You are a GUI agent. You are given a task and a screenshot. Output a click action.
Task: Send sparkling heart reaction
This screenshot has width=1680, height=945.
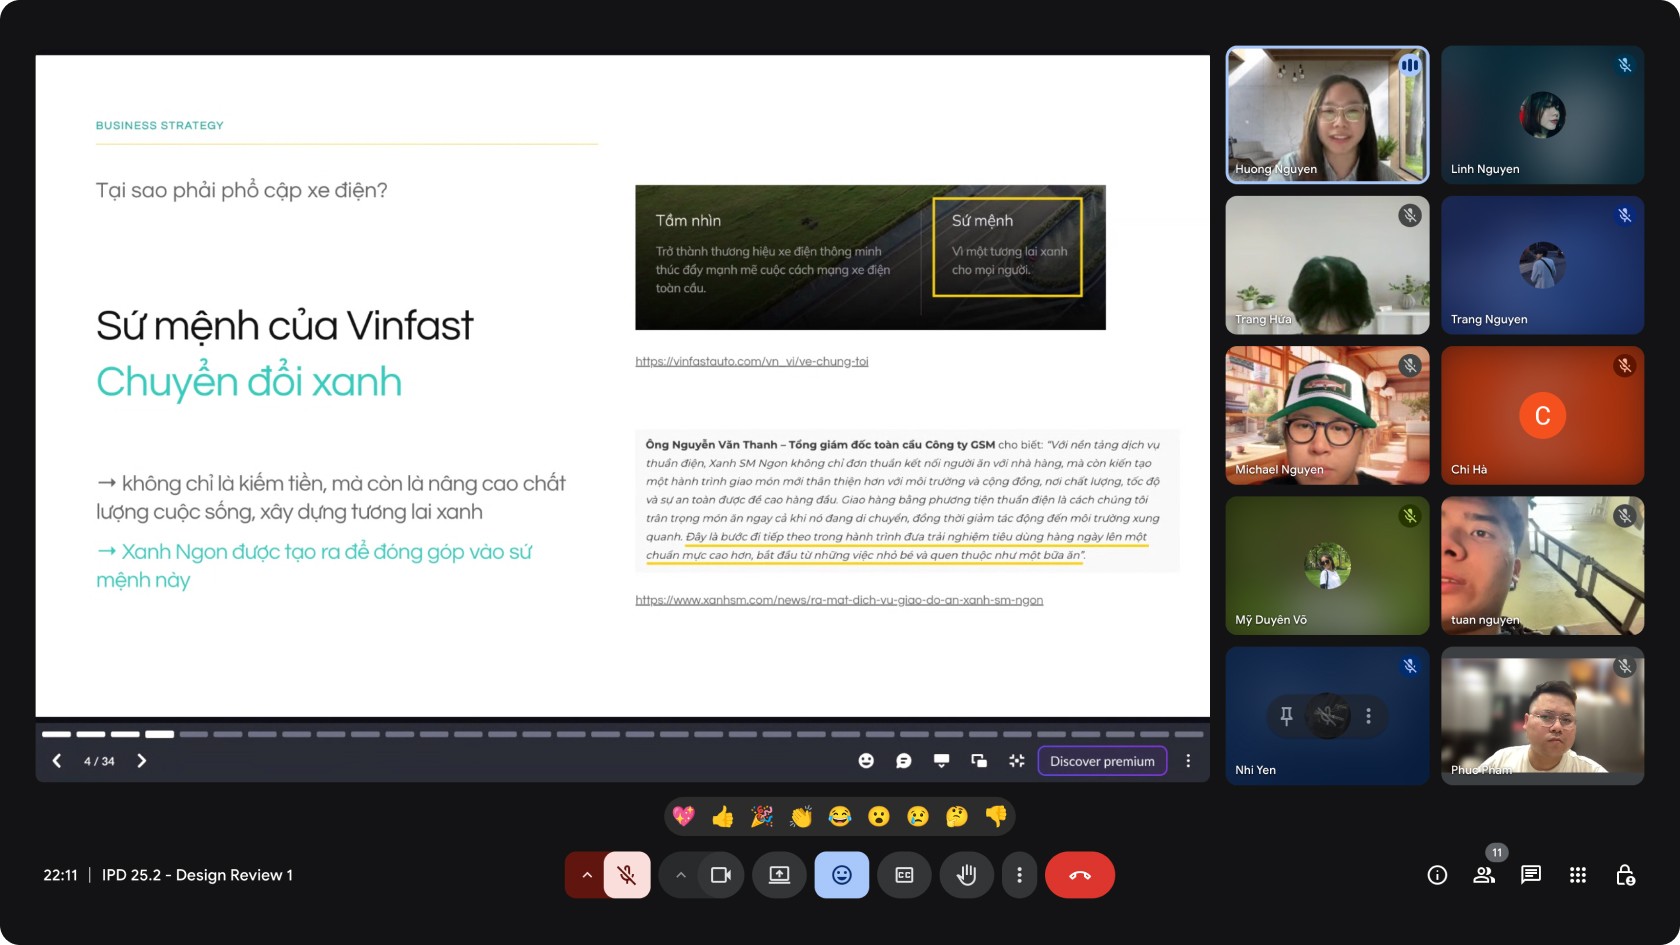pos(684,816)
